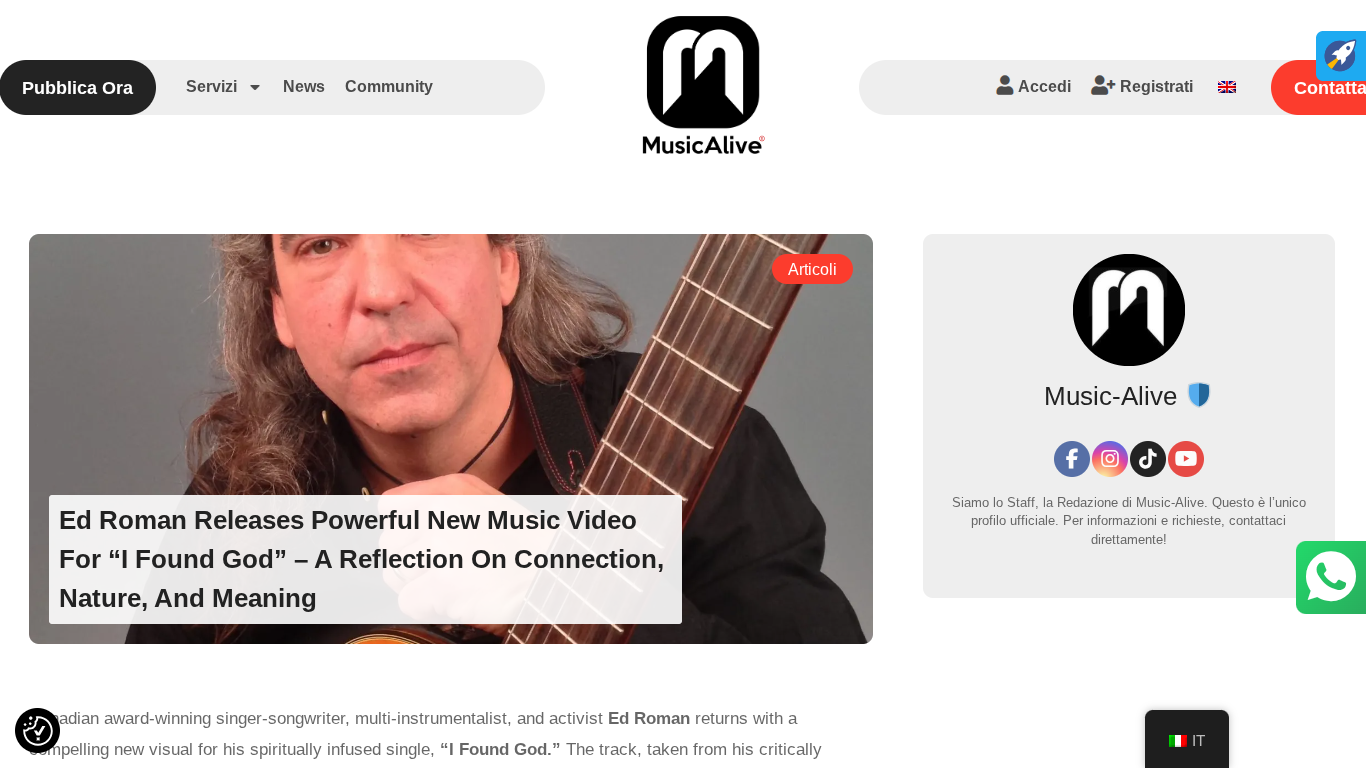Open the Music-Alive Instagram icon
1366x768 pixels.
point(1110,459)
